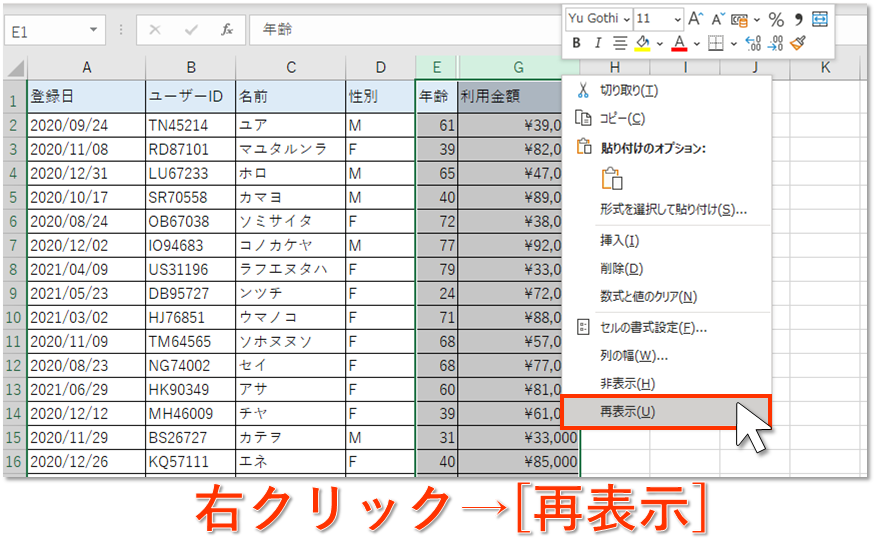Screen dimensions: 876x548
Task: Decrease decimal places
Action: pyautogui.click(x=775, y=43)
